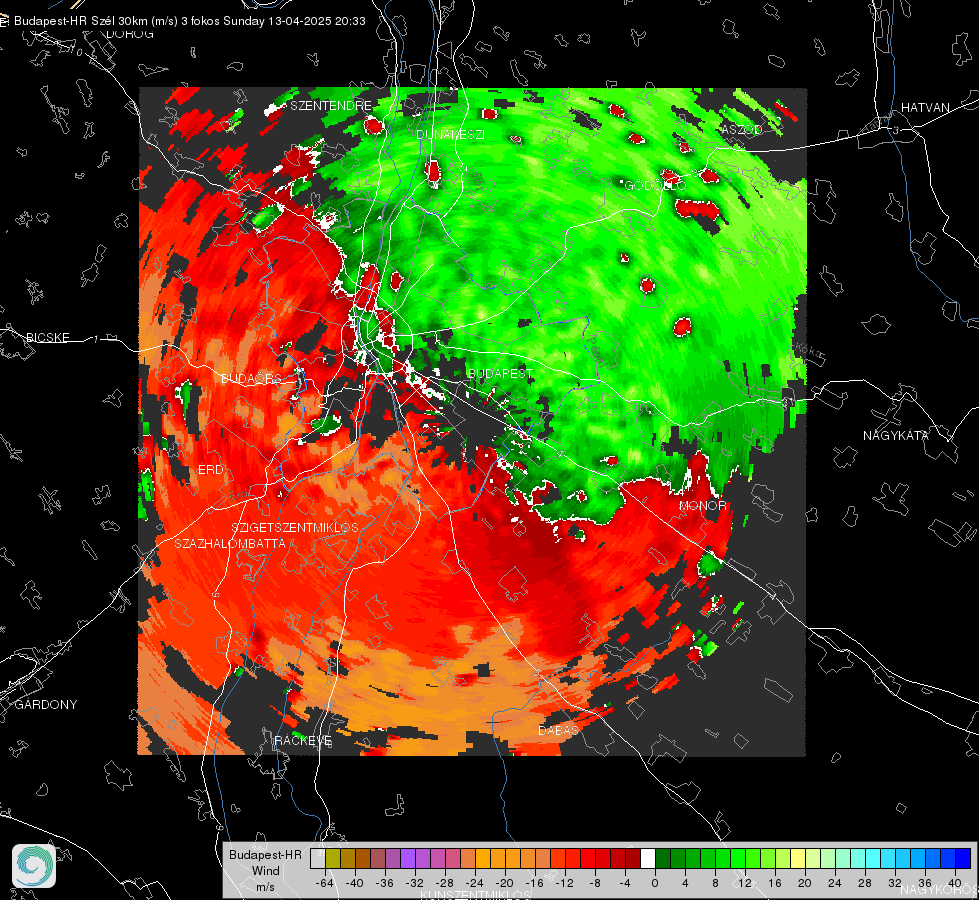Click the -16 value in legend
This screenshot has width=979, height=900.
point(534,883)
